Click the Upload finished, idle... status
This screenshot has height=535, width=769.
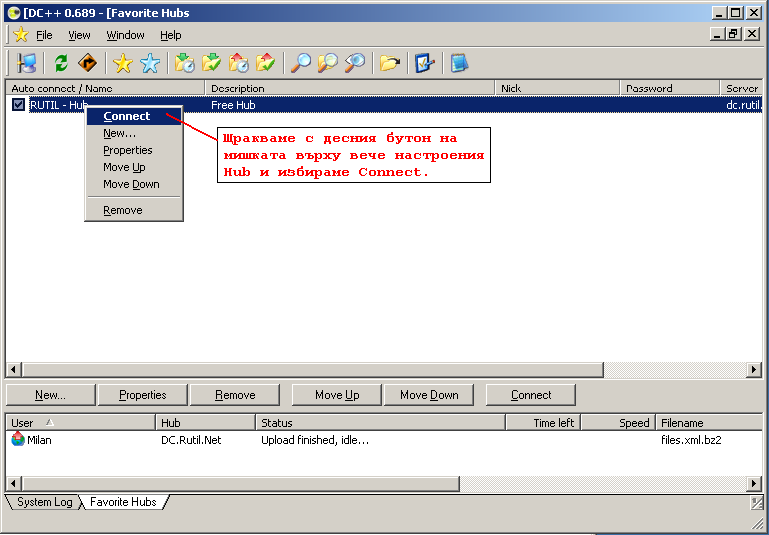point(315,440)
